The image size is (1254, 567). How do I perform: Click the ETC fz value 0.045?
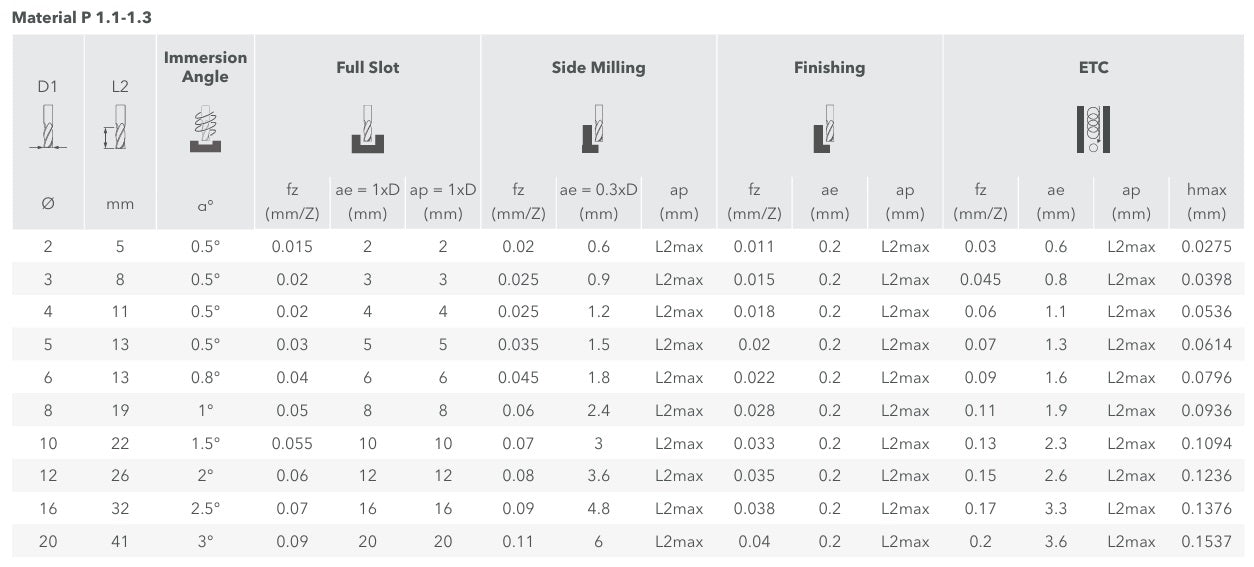point(980,279)
